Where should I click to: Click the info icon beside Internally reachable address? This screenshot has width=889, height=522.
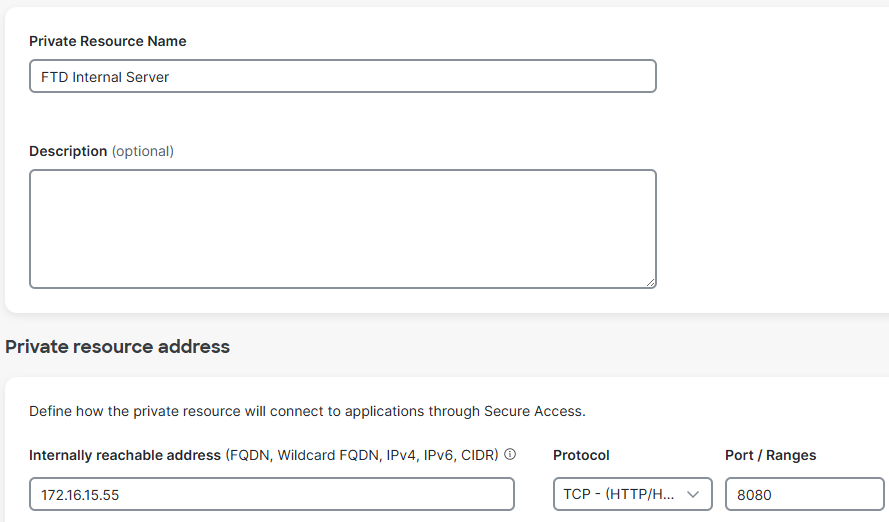pos(510,455)
